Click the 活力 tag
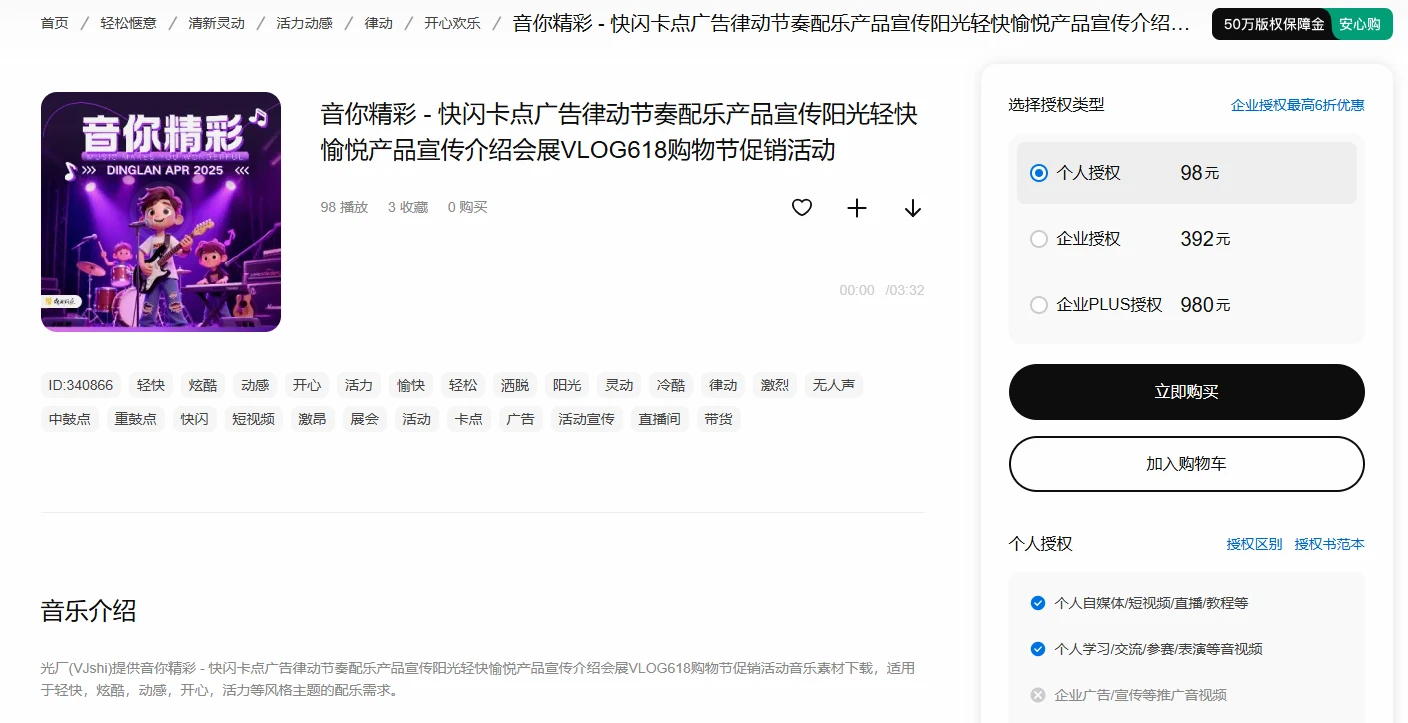1408x723 pixels. coord(359,385)
